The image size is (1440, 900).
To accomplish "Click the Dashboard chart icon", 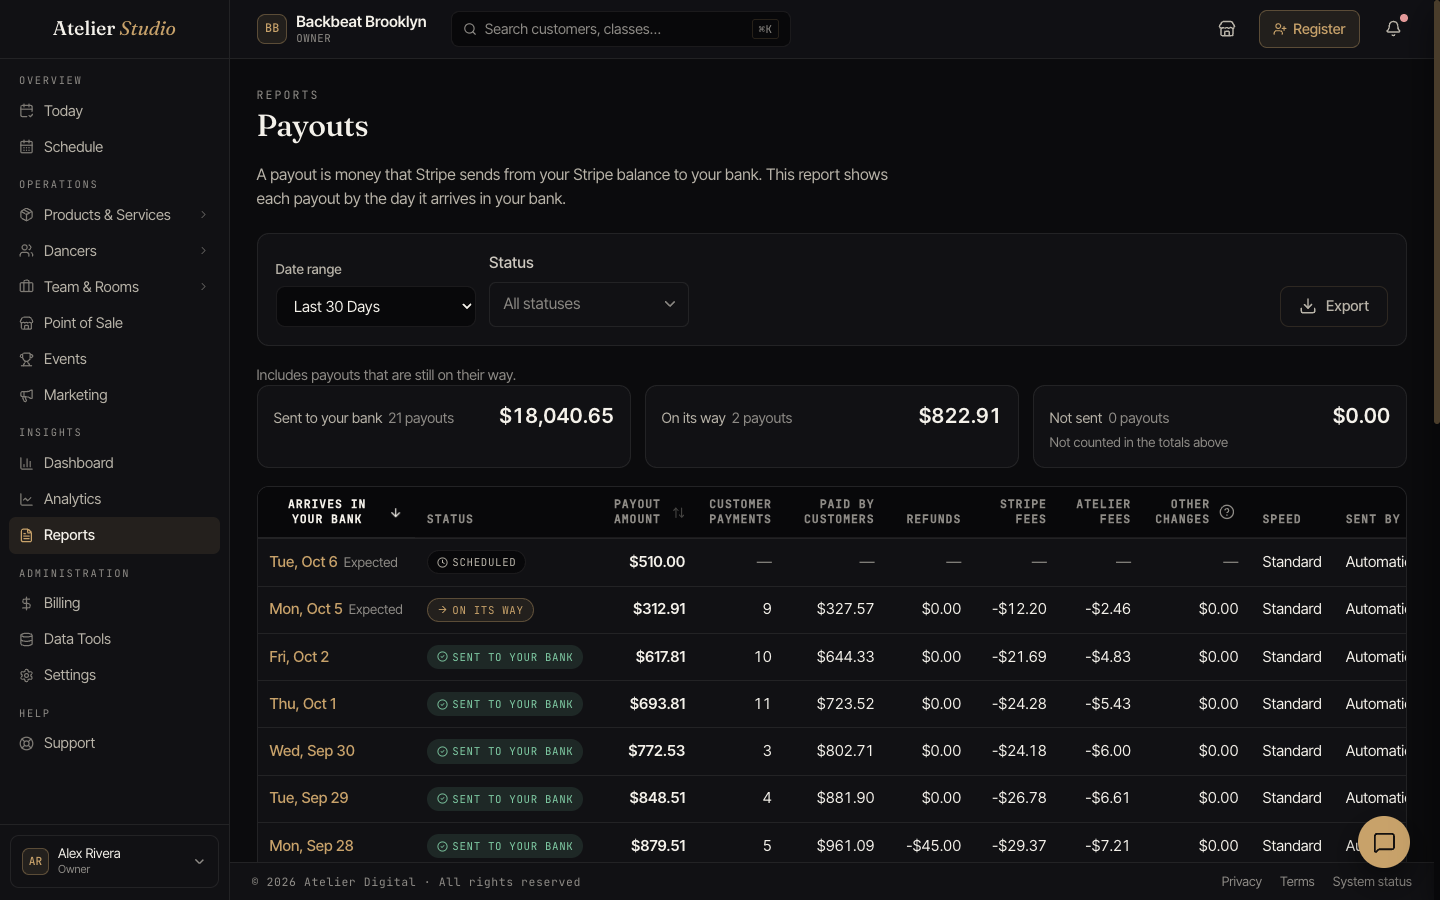I will [27, 463].
